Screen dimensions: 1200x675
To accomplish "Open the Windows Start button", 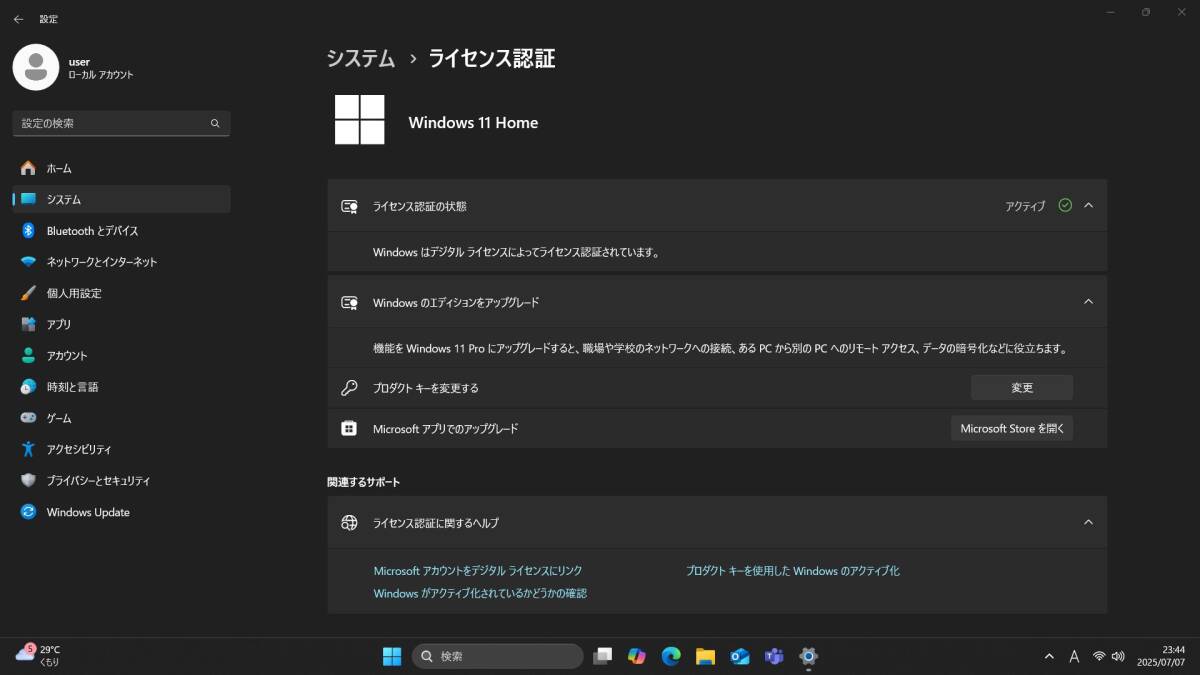I will pyautogui.click(x=392, y=656).
